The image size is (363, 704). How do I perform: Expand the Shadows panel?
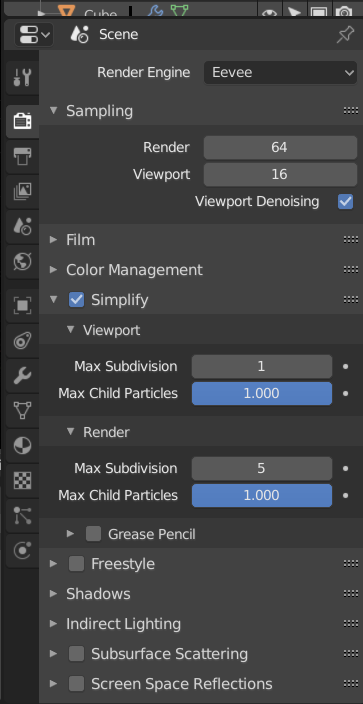[54, 594]
